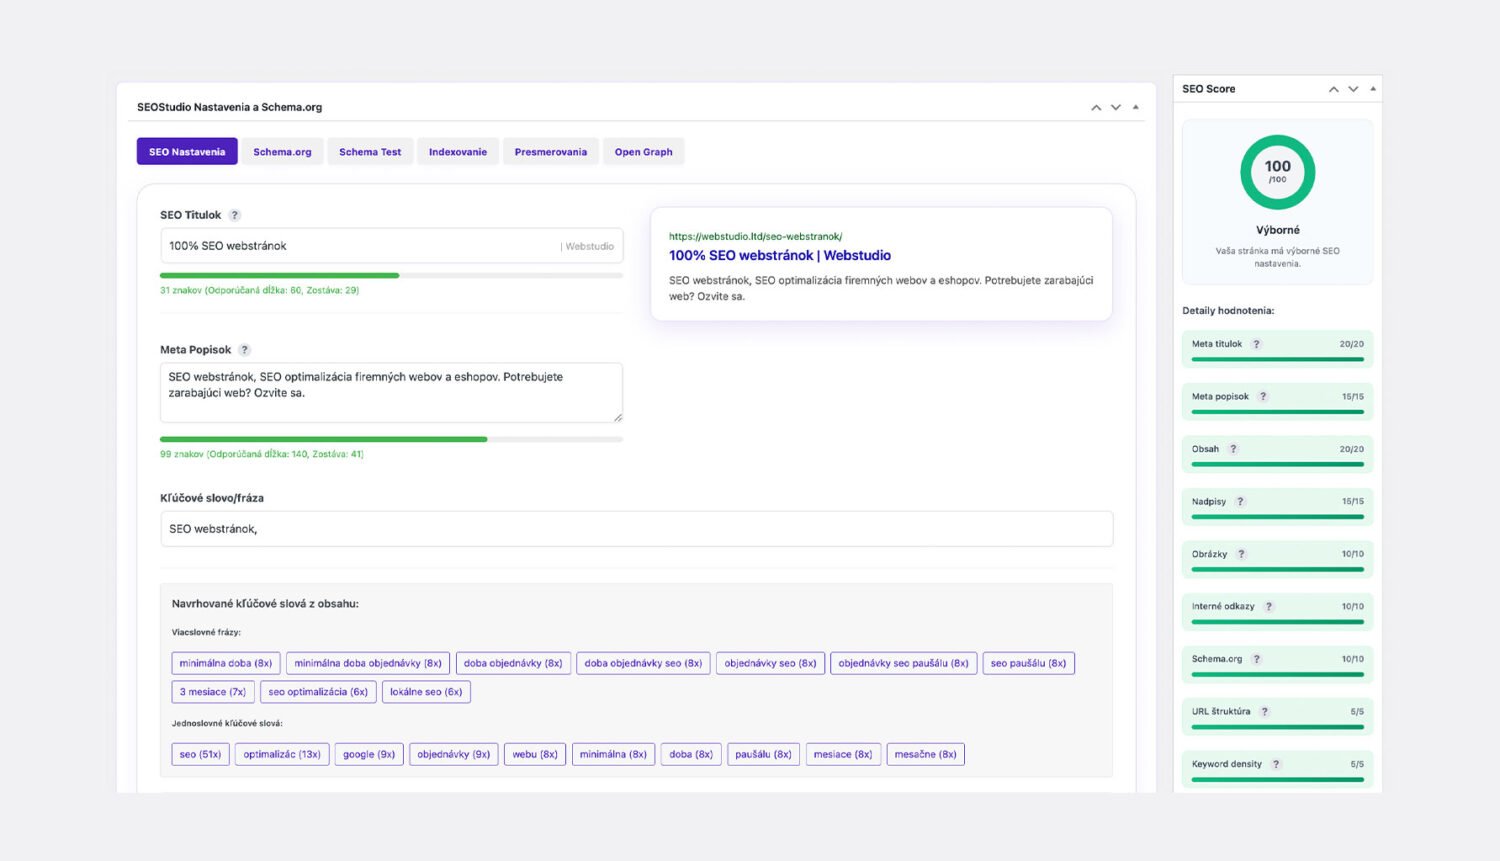Screen dimensions: 1500x861
Task: Select the Indexovanie tab
Action: pyautogui.click(x=458, y=151)
